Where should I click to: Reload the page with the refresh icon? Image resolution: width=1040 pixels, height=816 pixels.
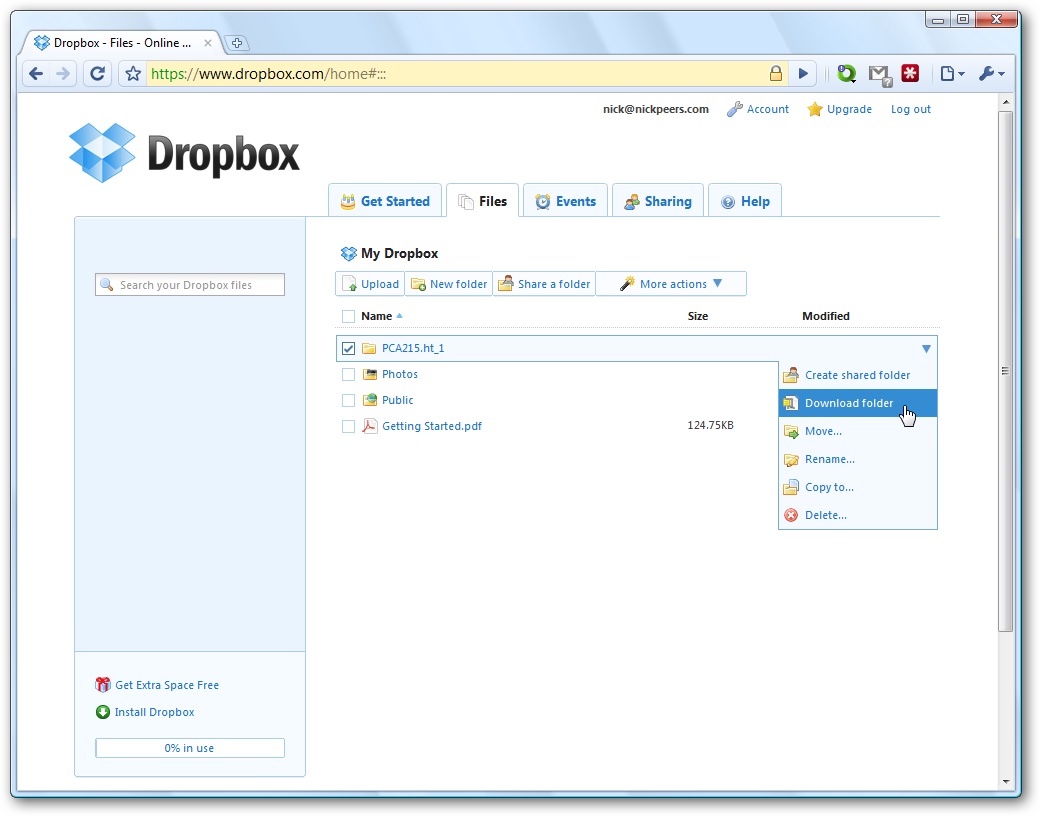click(x=98, y=74)
